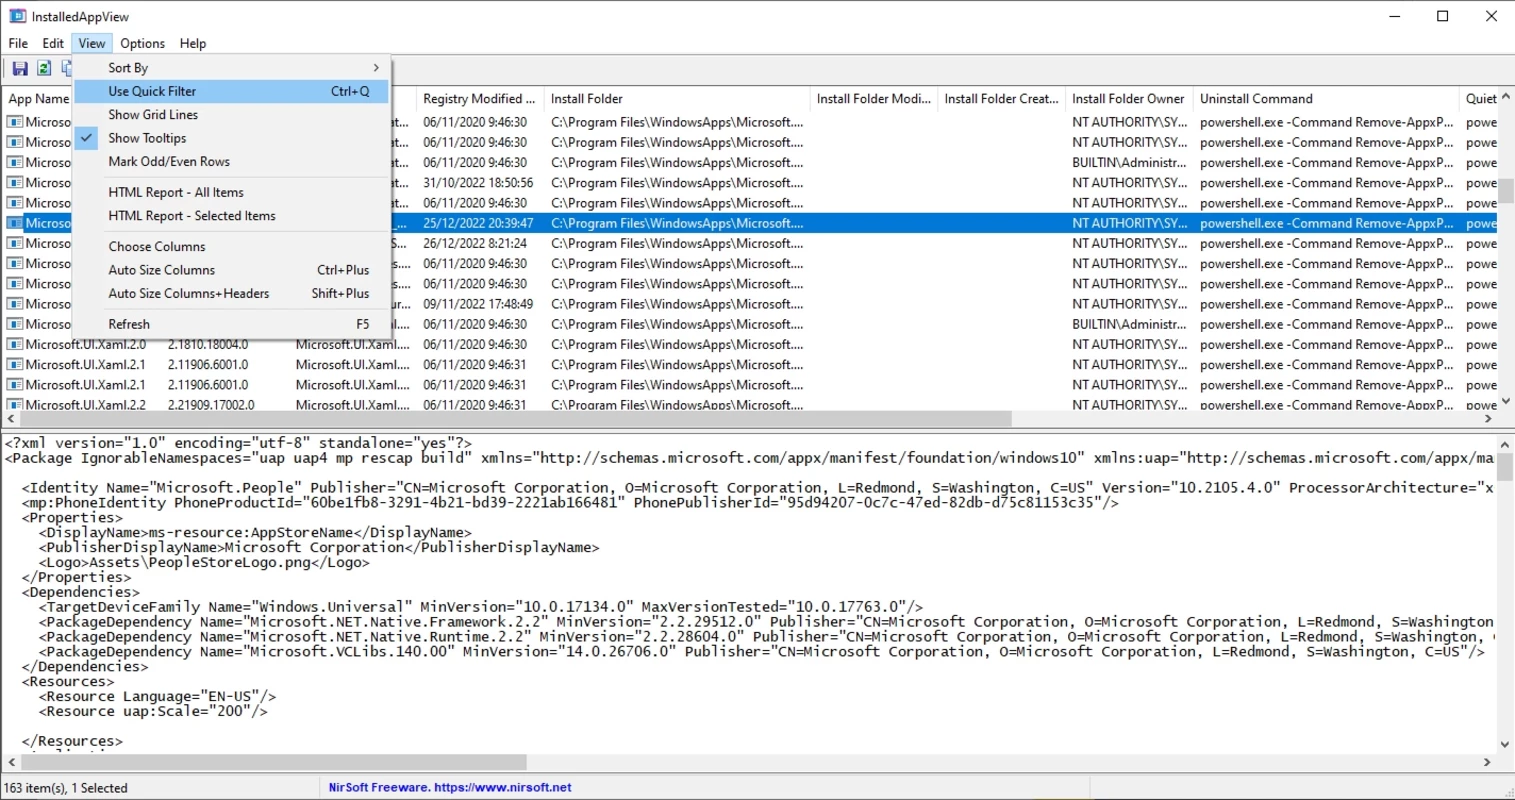Click the Install Folder Modi... column header
The image size is (1515, 800).
tap(873, 98)
